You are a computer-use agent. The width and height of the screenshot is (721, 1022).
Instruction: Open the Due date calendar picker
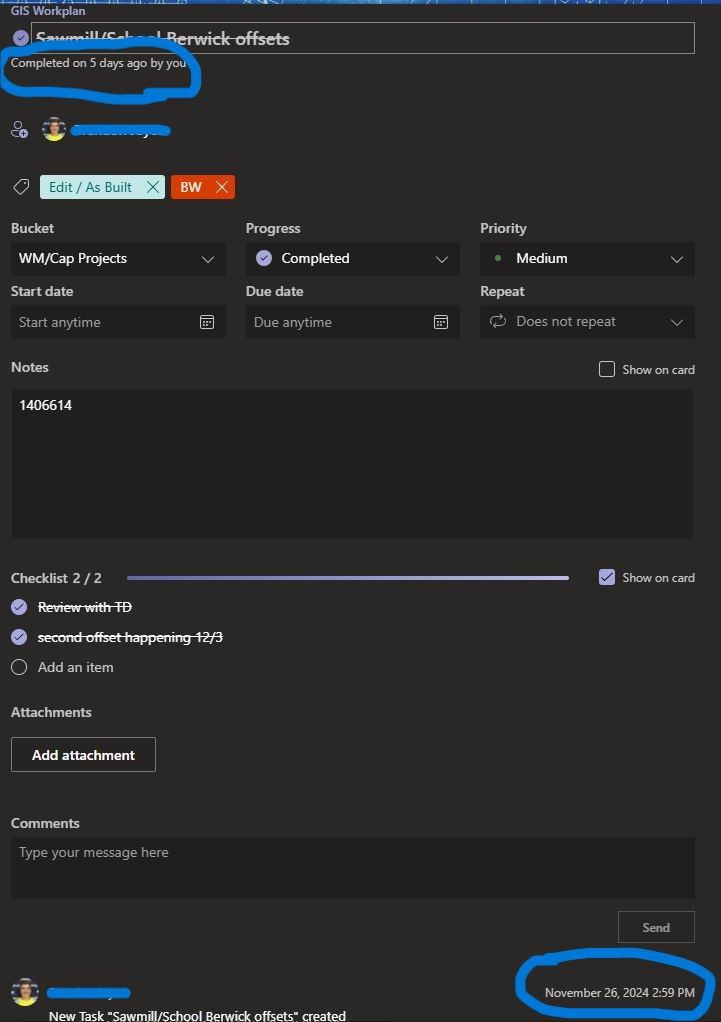coord(441,322)
